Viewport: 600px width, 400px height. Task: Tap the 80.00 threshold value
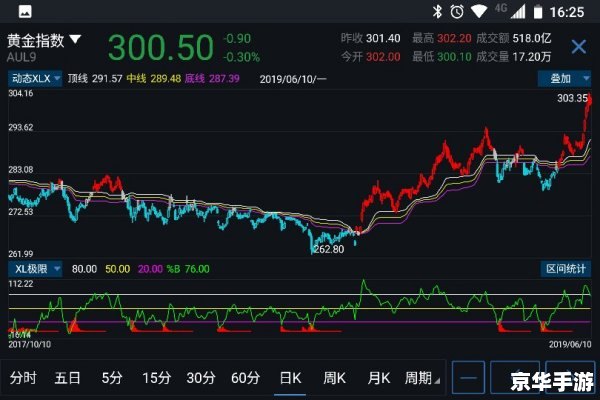(84, 269)
